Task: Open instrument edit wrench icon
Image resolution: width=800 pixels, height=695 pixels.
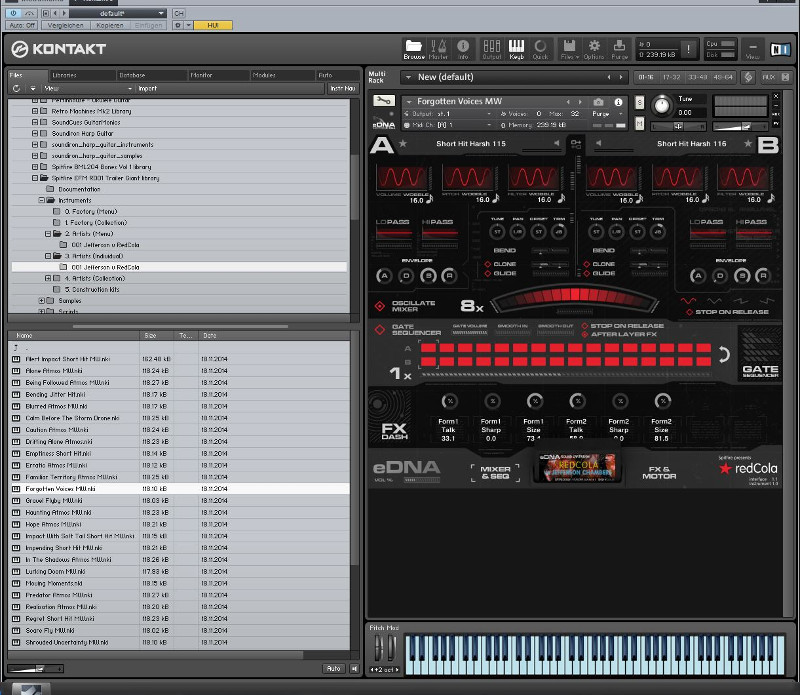Action: tap(384, 101)
